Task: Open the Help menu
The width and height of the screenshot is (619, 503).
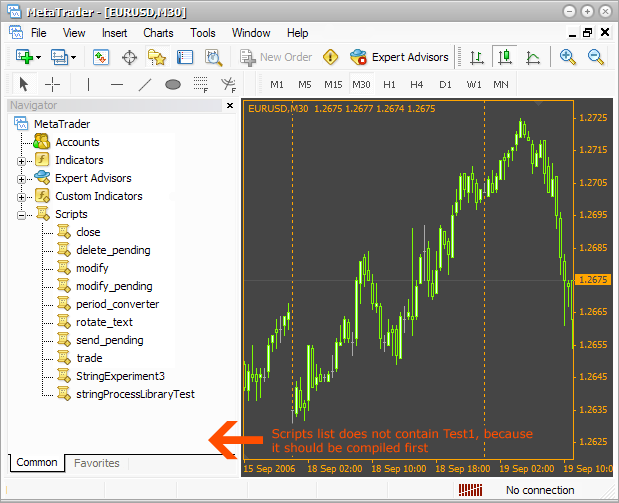Action: click(297, 33)
